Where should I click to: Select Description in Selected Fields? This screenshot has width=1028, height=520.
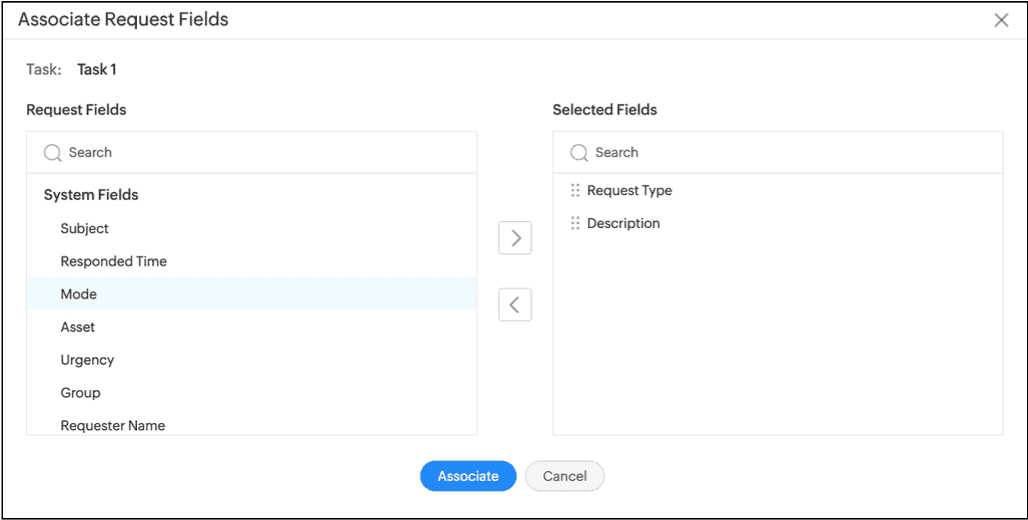624,224
